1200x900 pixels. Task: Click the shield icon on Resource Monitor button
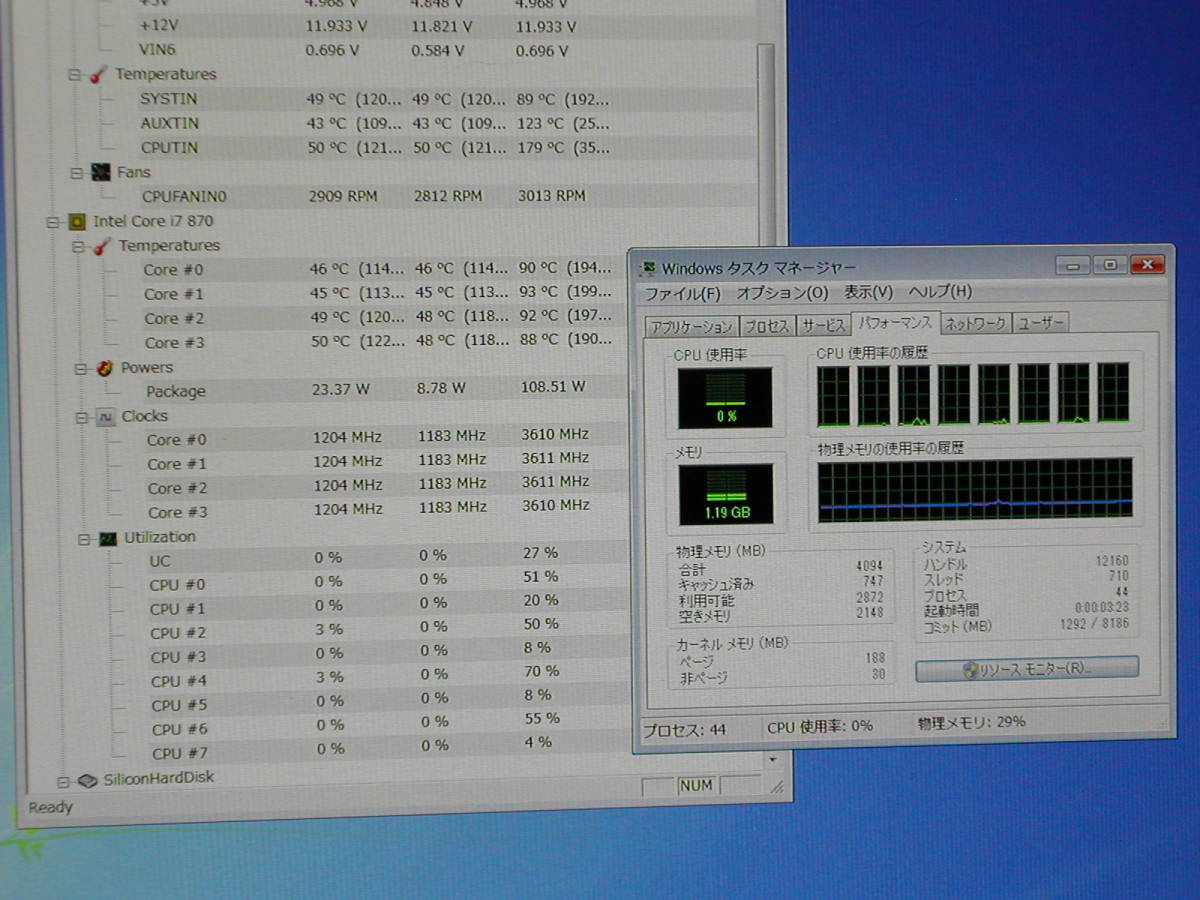coord(969,670)
